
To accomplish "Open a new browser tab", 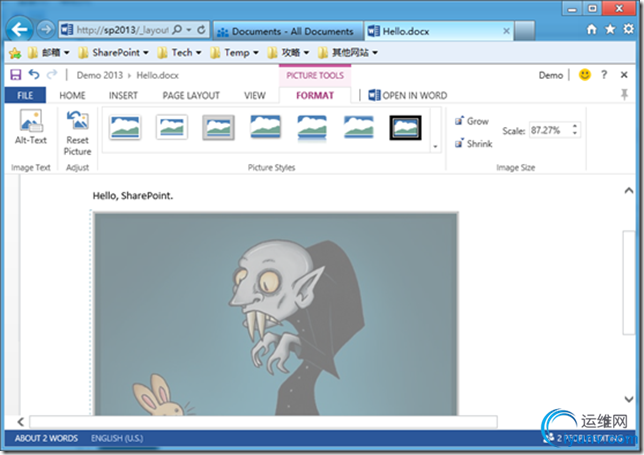I will pos(524,31).
